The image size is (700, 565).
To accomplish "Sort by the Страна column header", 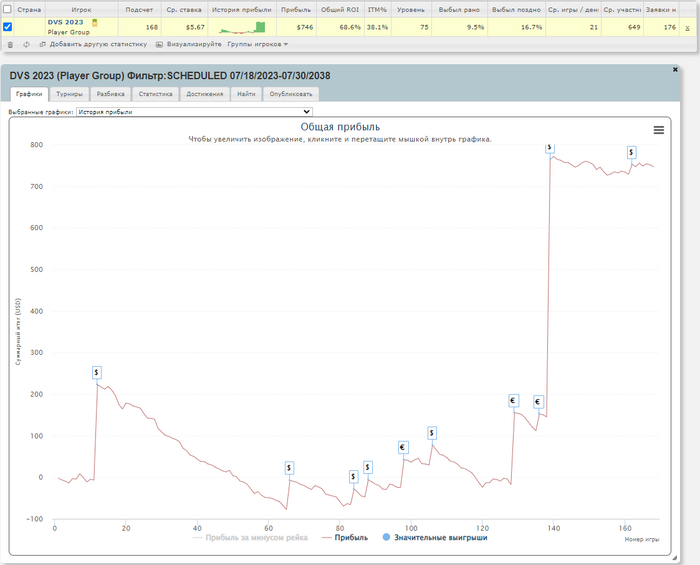I will [x=29, y=9].
